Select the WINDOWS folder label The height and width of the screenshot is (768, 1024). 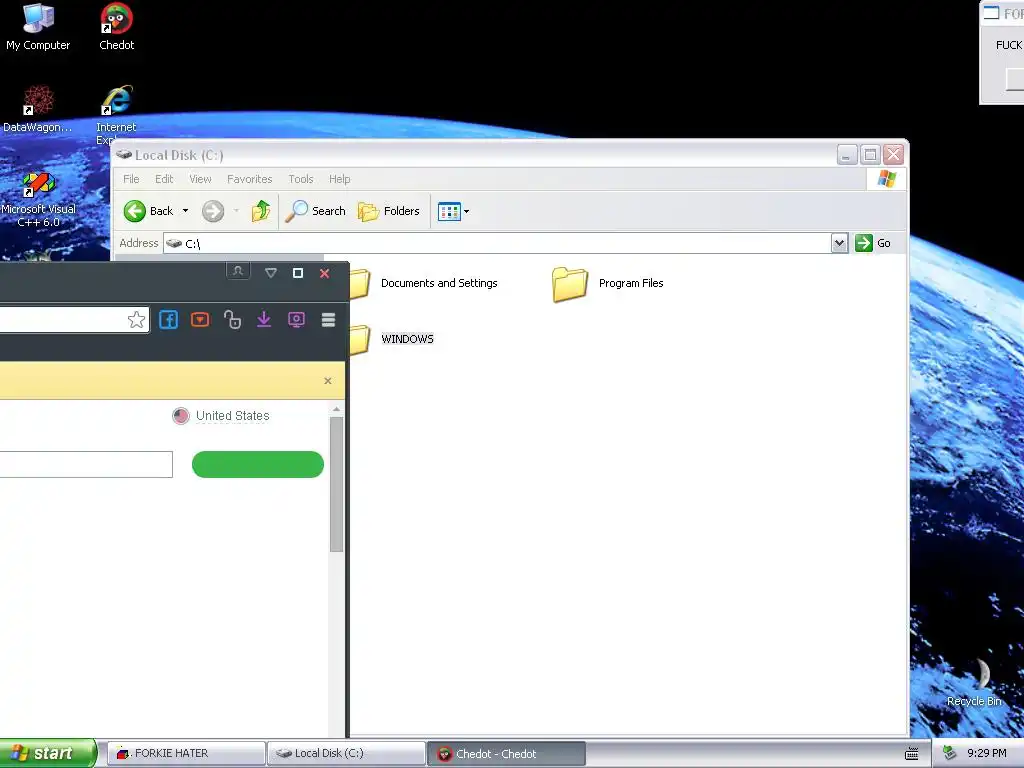click(408, 339)
